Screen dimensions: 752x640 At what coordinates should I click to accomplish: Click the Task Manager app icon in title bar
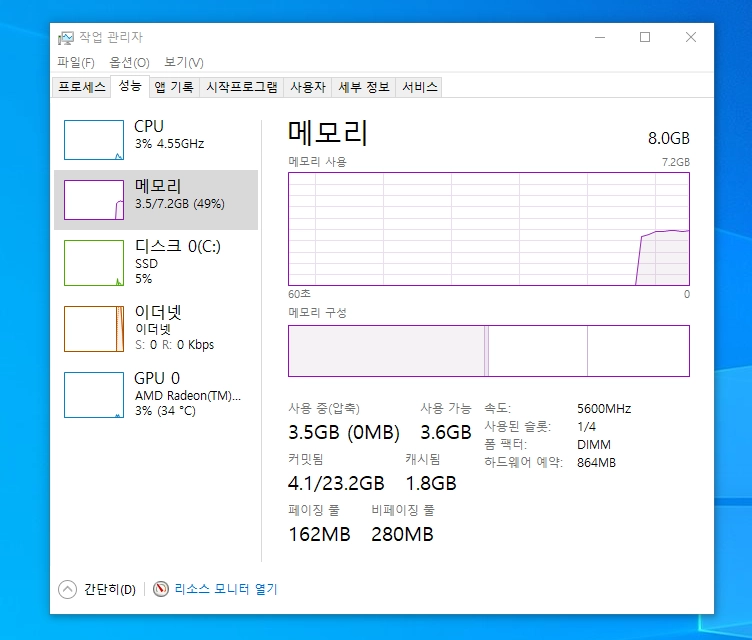coord(66,37)
